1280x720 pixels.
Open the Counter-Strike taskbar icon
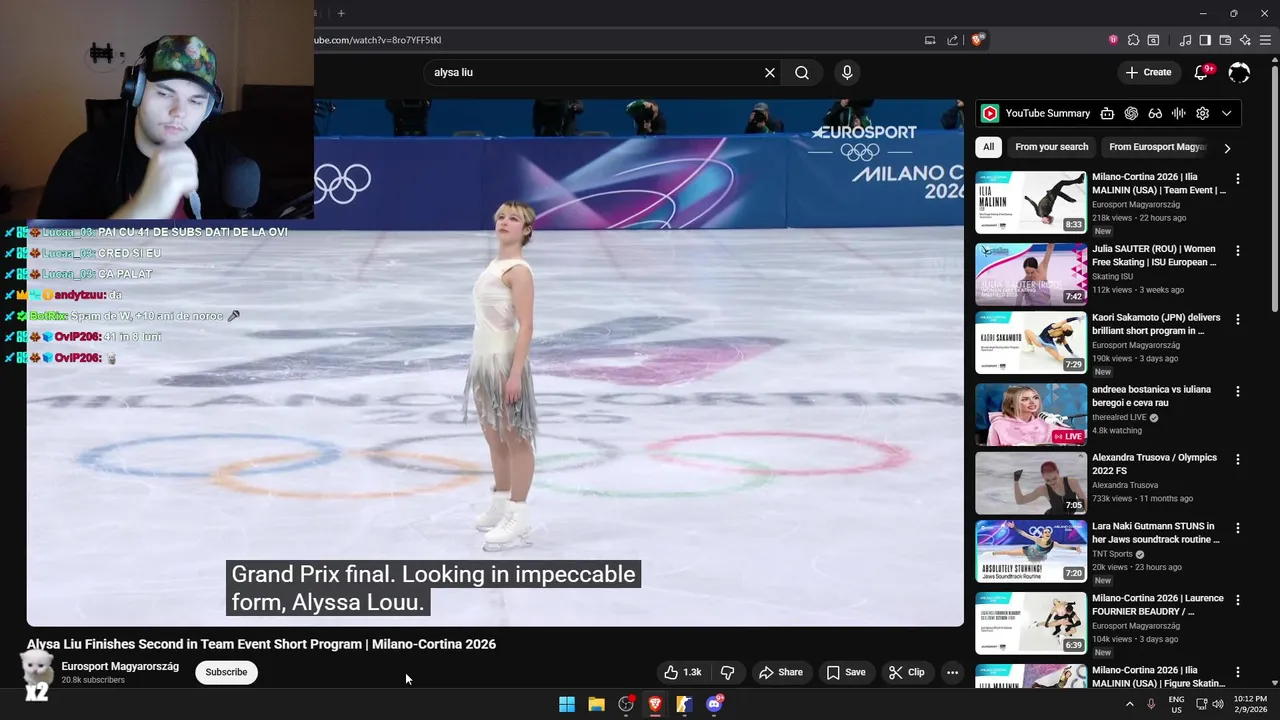pyautogui.click(x=684, y=704)
